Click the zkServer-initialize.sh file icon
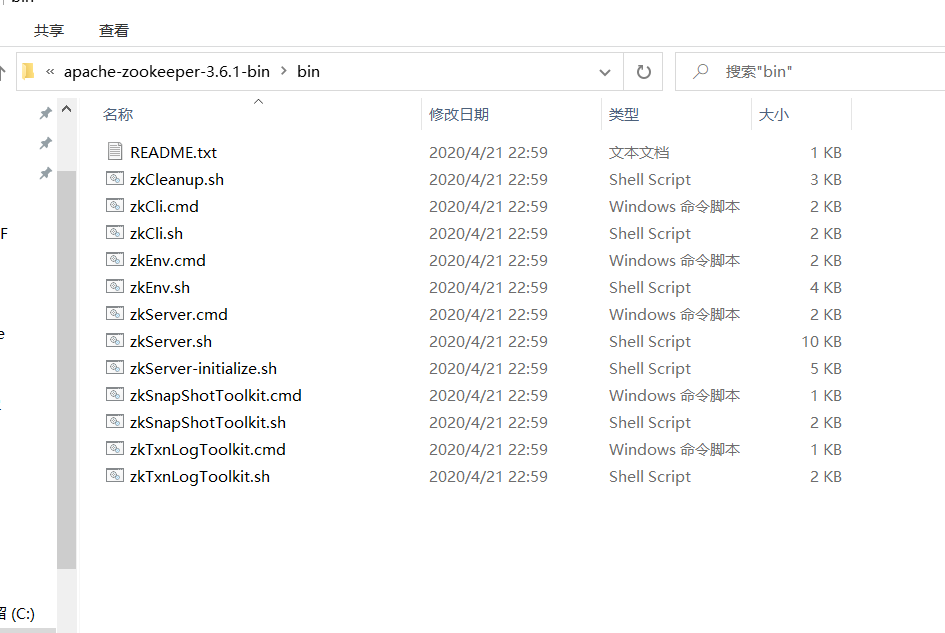945x633 pixels. click(x=115, y=368)
